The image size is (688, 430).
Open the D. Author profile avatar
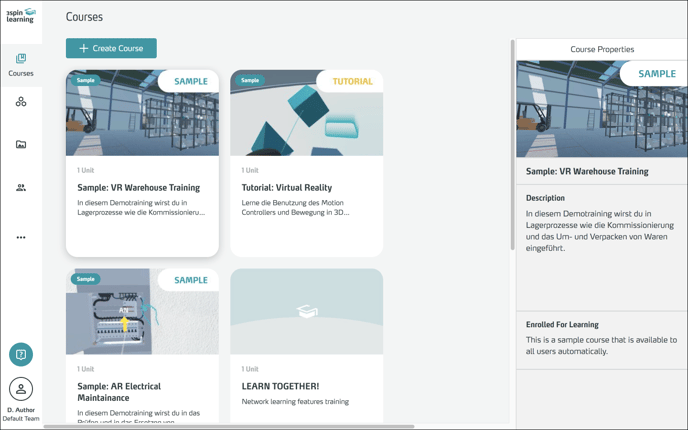[x=21, y=389]
